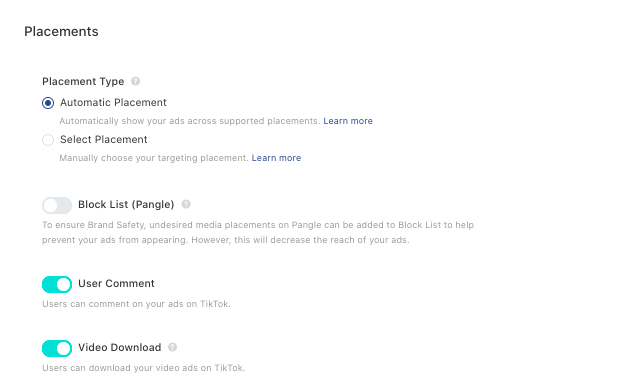The height and width of the screenshot is (389, 642).
Task: Click the Placements section heading
Action: pyautogui.click(x=61, y=32)
